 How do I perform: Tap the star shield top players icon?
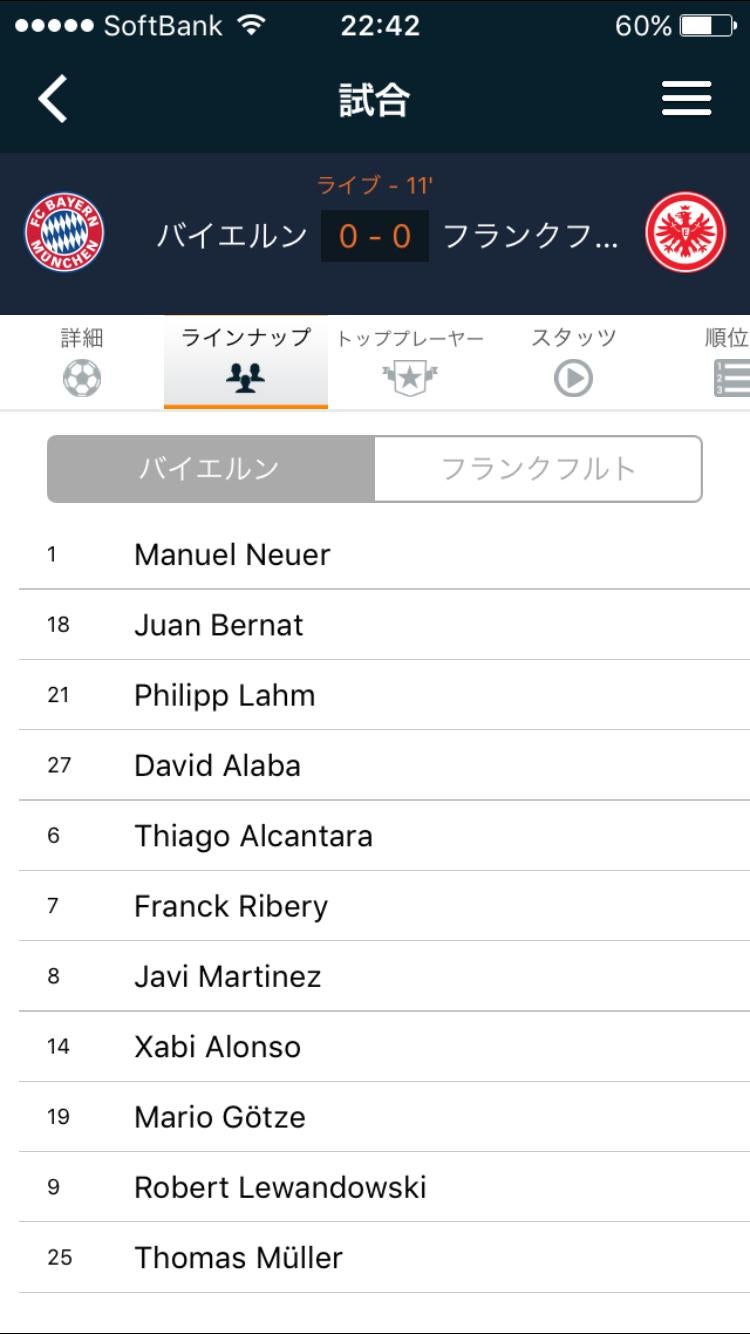pos(410,379)
